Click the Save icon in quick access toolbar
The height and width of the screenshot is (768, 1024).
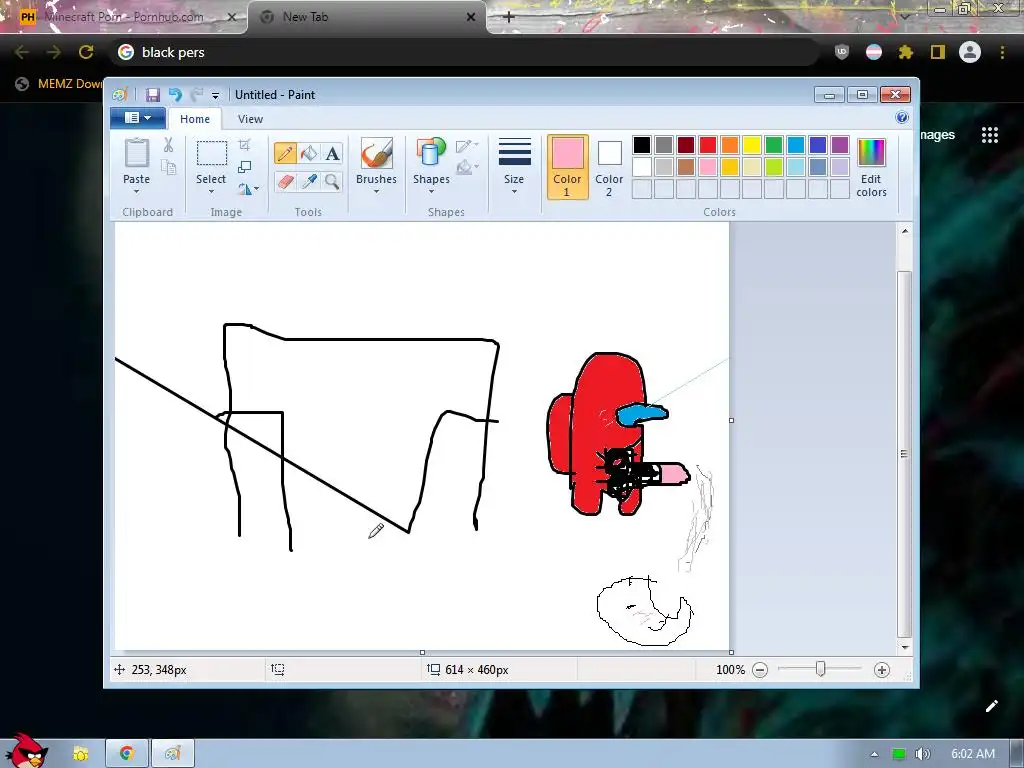click(152, 95)
